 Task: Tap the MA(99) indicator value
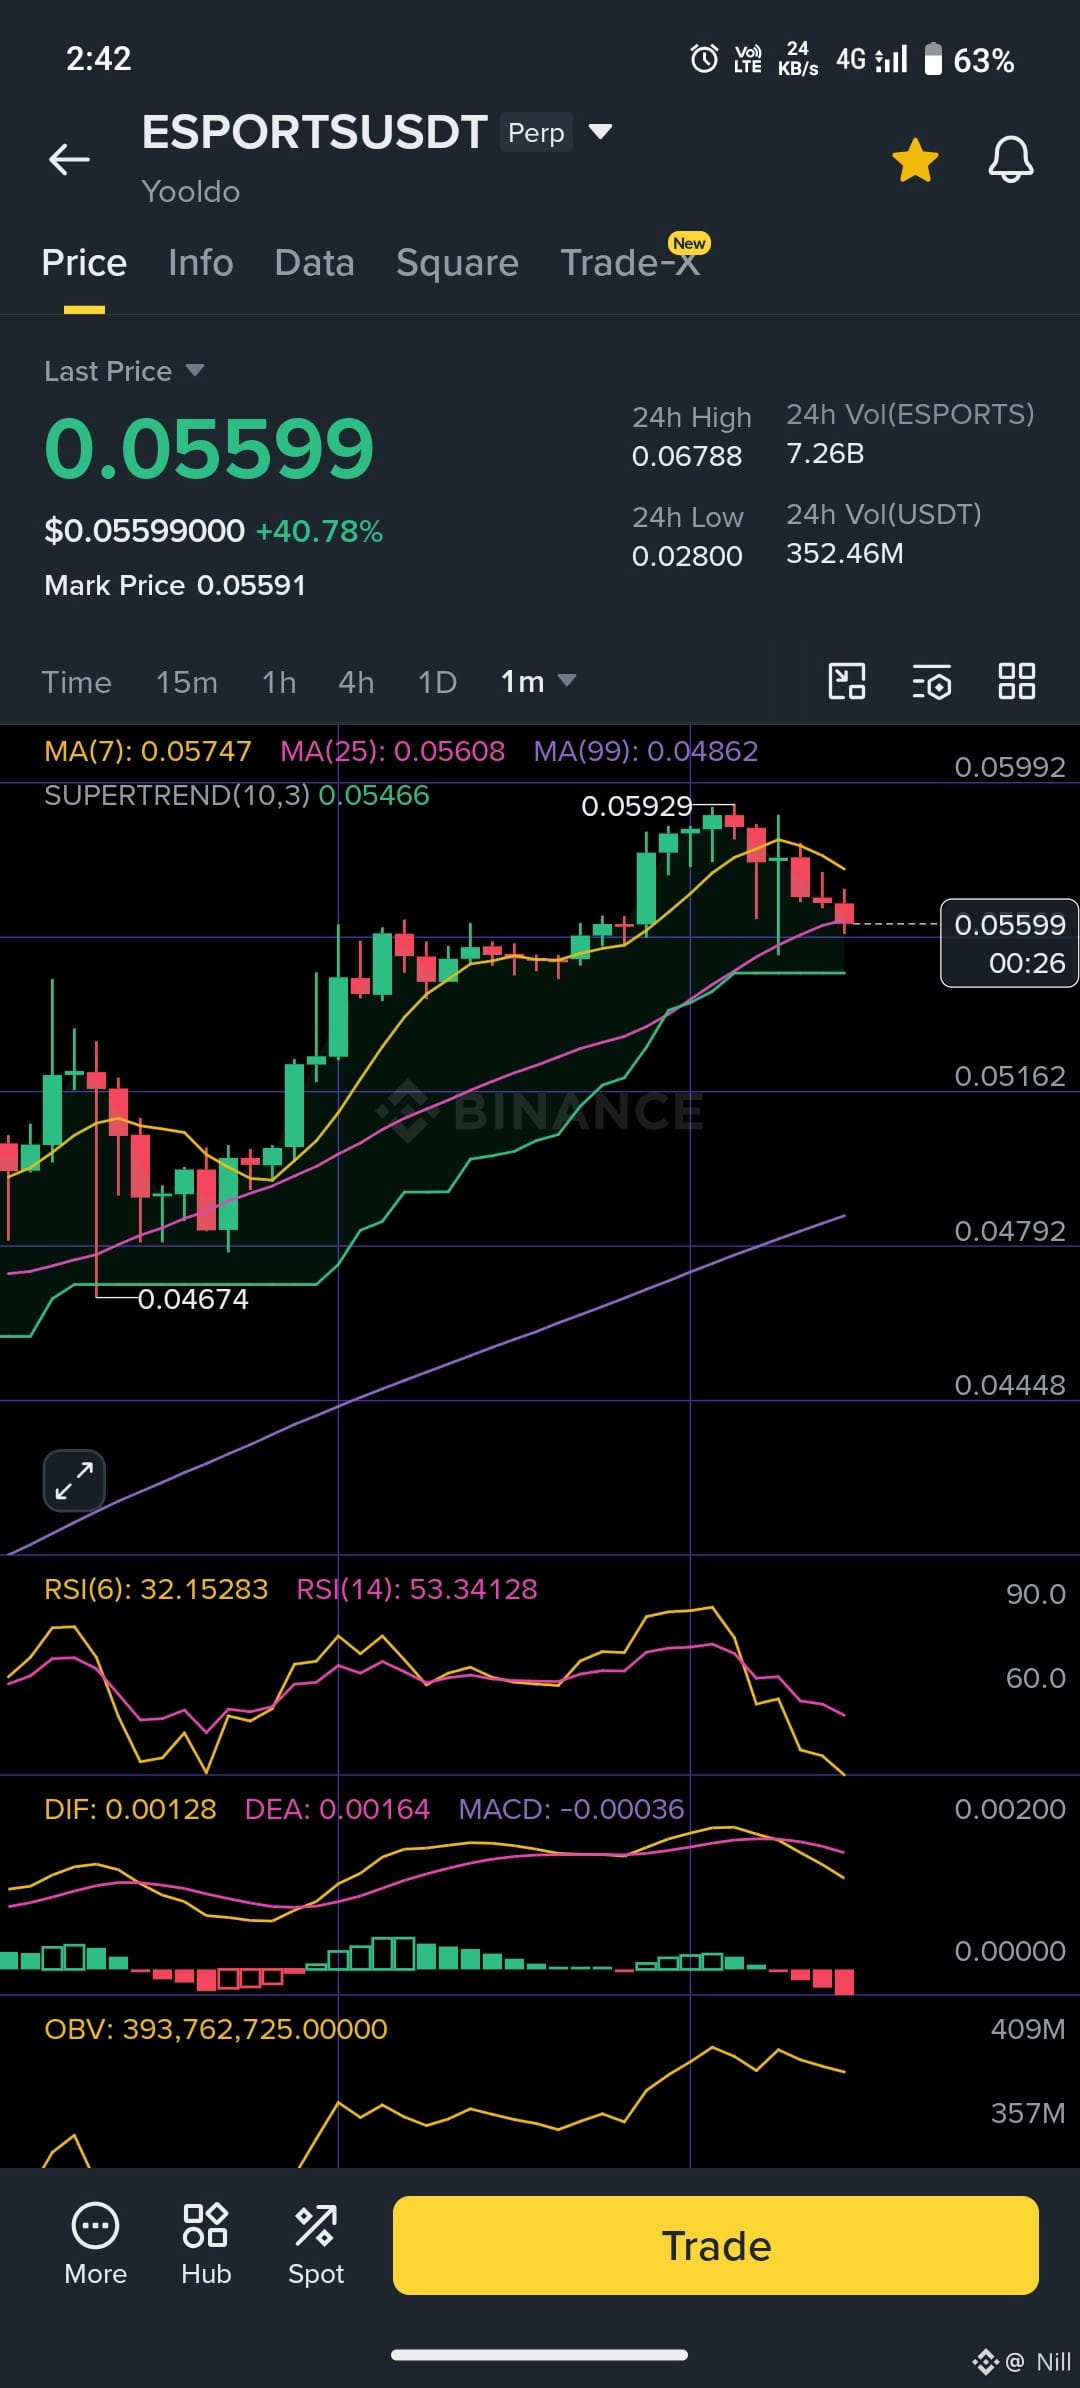click(646, 751)
